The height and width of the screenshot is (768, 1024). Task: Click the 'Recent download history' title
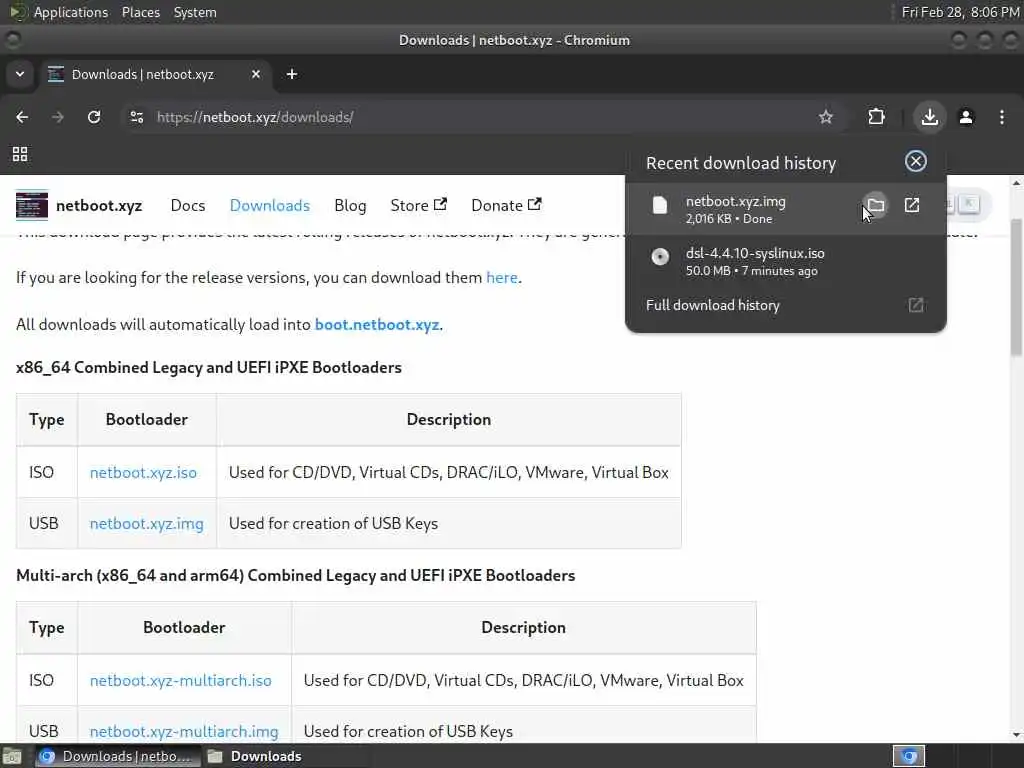point(741,163)
